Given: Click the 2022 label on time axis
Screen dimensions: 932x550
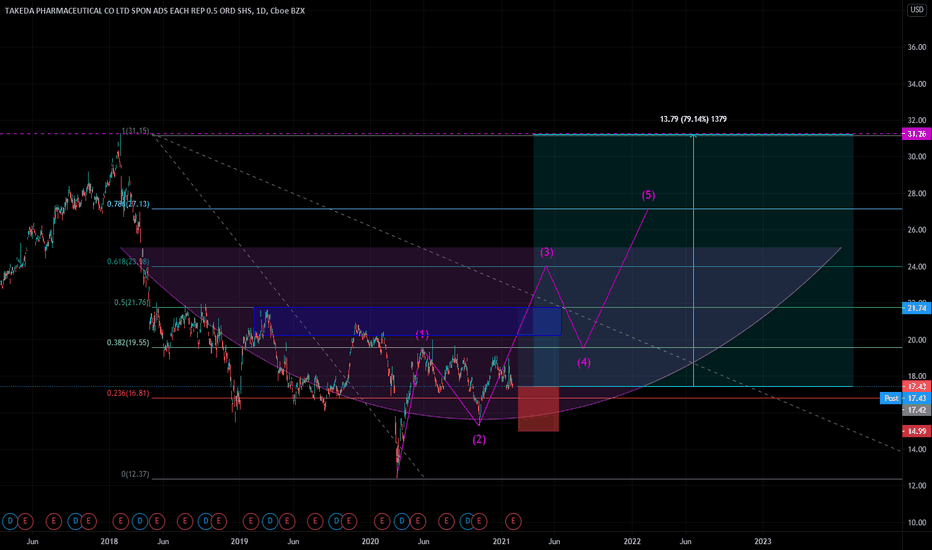Looking at the screenshot, I should [x=632, y=541].
